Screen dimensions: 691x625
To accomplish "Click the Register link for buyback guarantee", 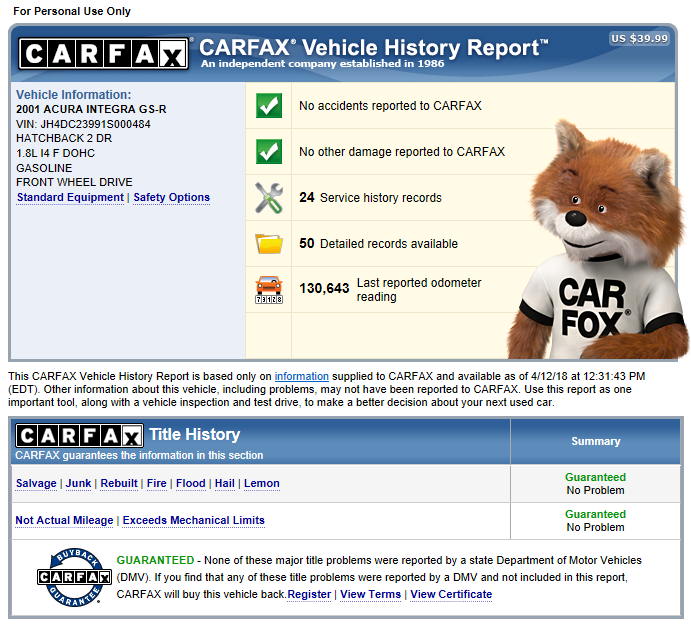I will 309,595.
